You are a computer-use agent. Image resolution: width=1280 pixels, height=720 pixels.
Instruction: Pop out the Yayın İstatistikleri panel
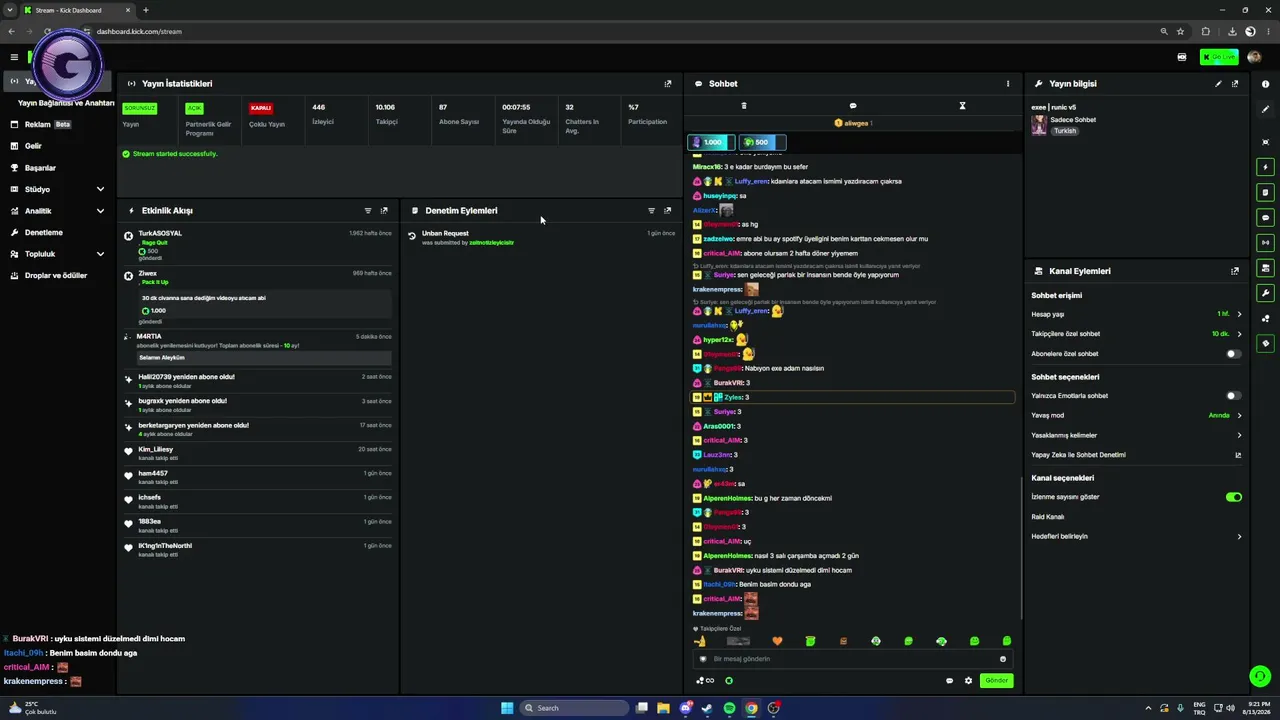(668, 84)
